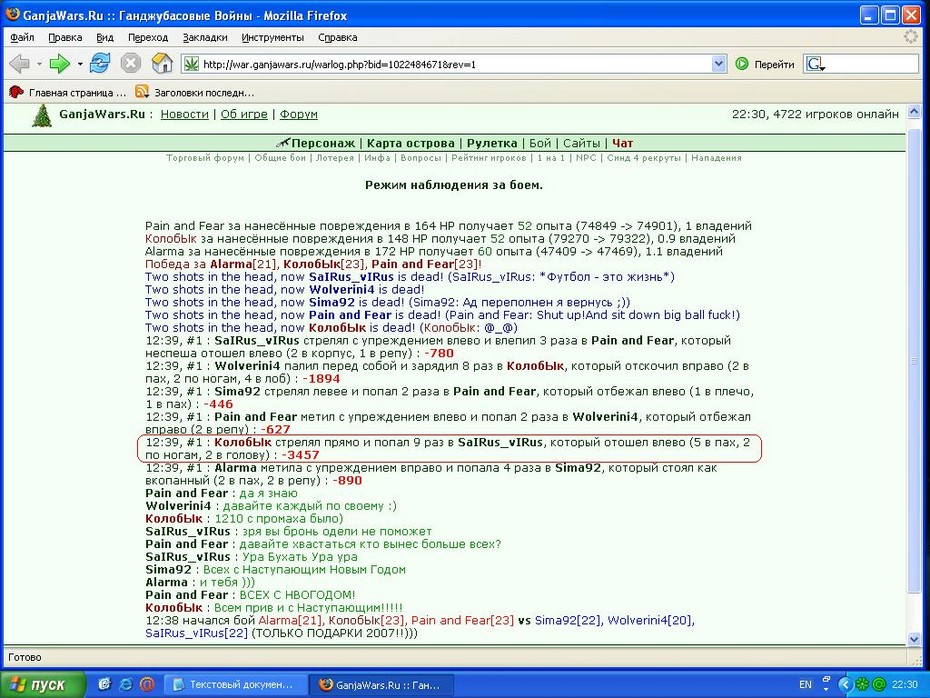Viewport: 930px width, 698px height.
Task: Open the Заголовки последн… RSS bookmark
Action: tap(195, 93)
